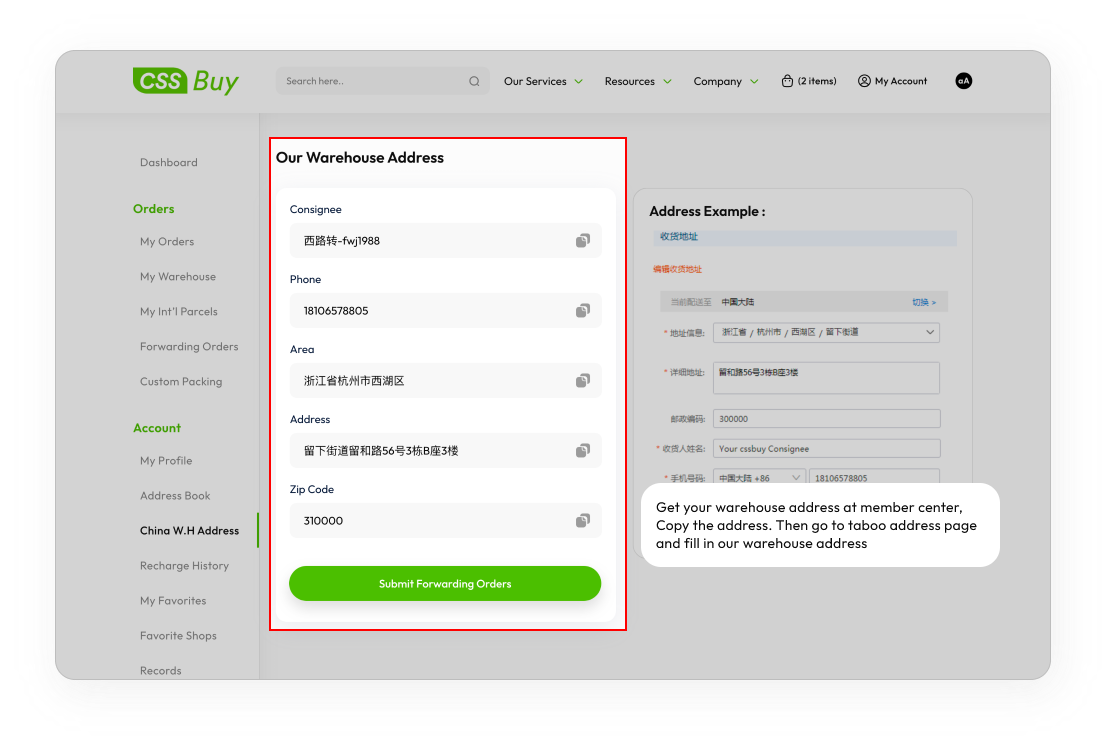Open My Account in header
The image size is (1116, 750).
892,81
